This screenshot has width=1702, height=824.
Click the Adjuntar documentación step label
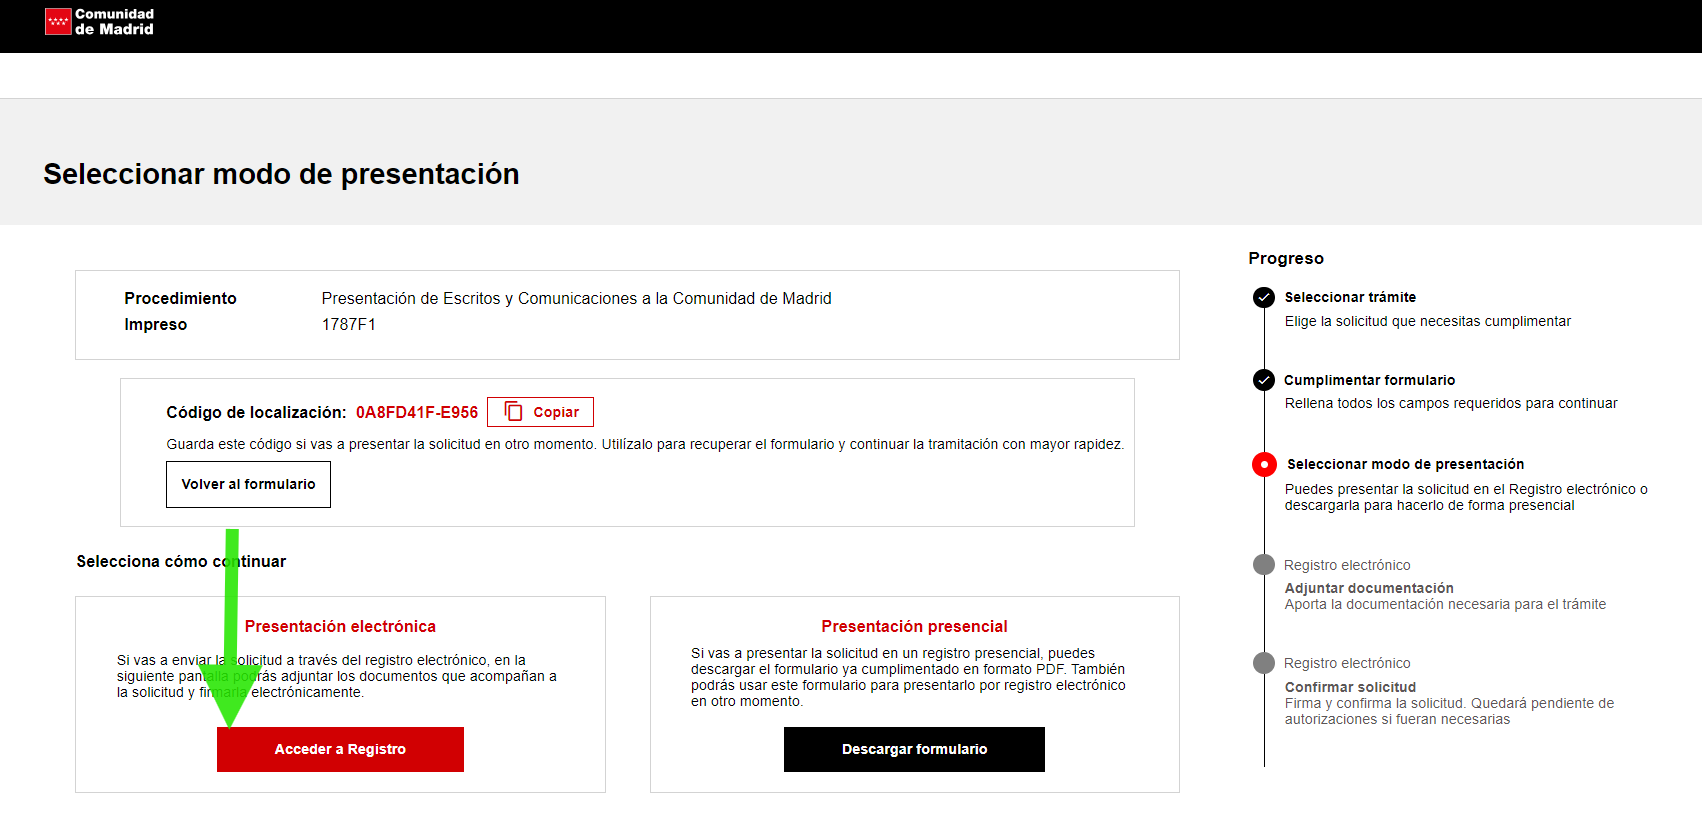1369,588
